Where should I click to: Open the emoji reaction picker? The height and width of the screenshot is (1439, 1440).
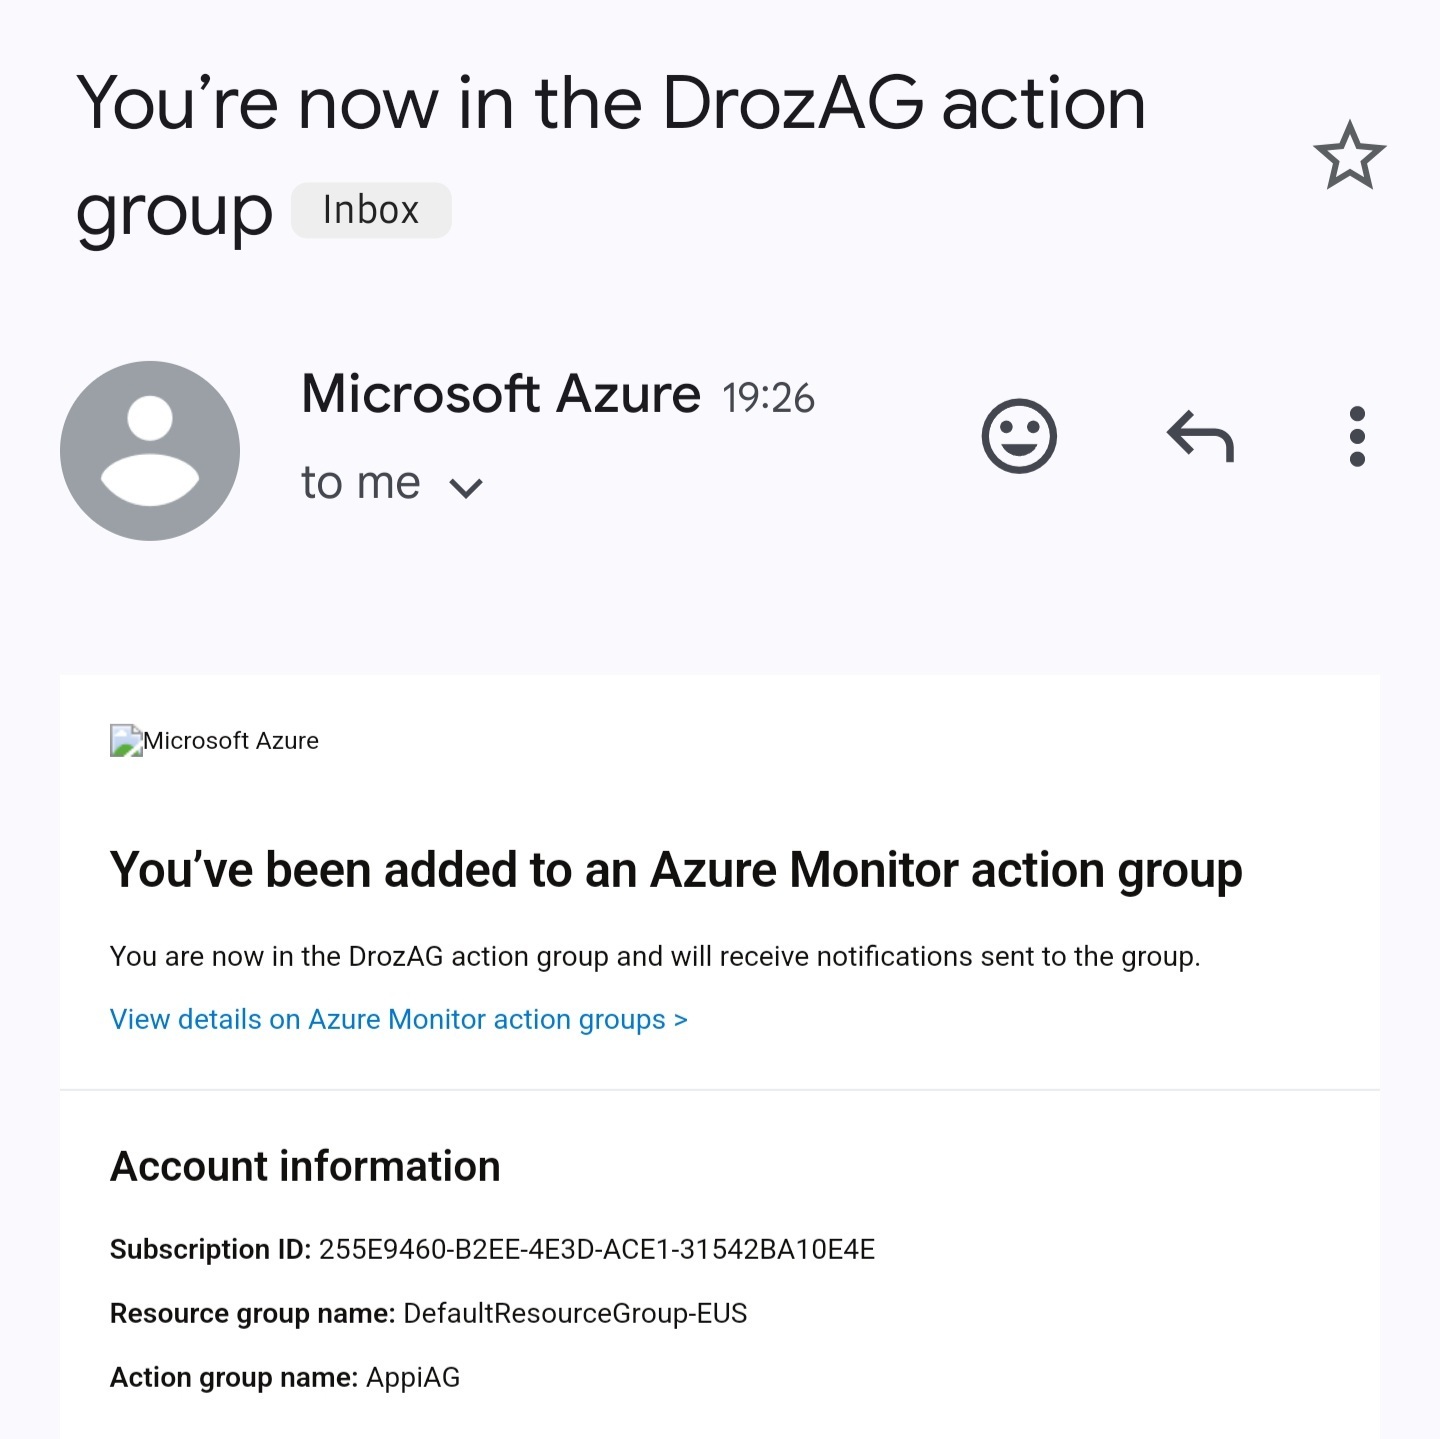(x=1019, y=436)
